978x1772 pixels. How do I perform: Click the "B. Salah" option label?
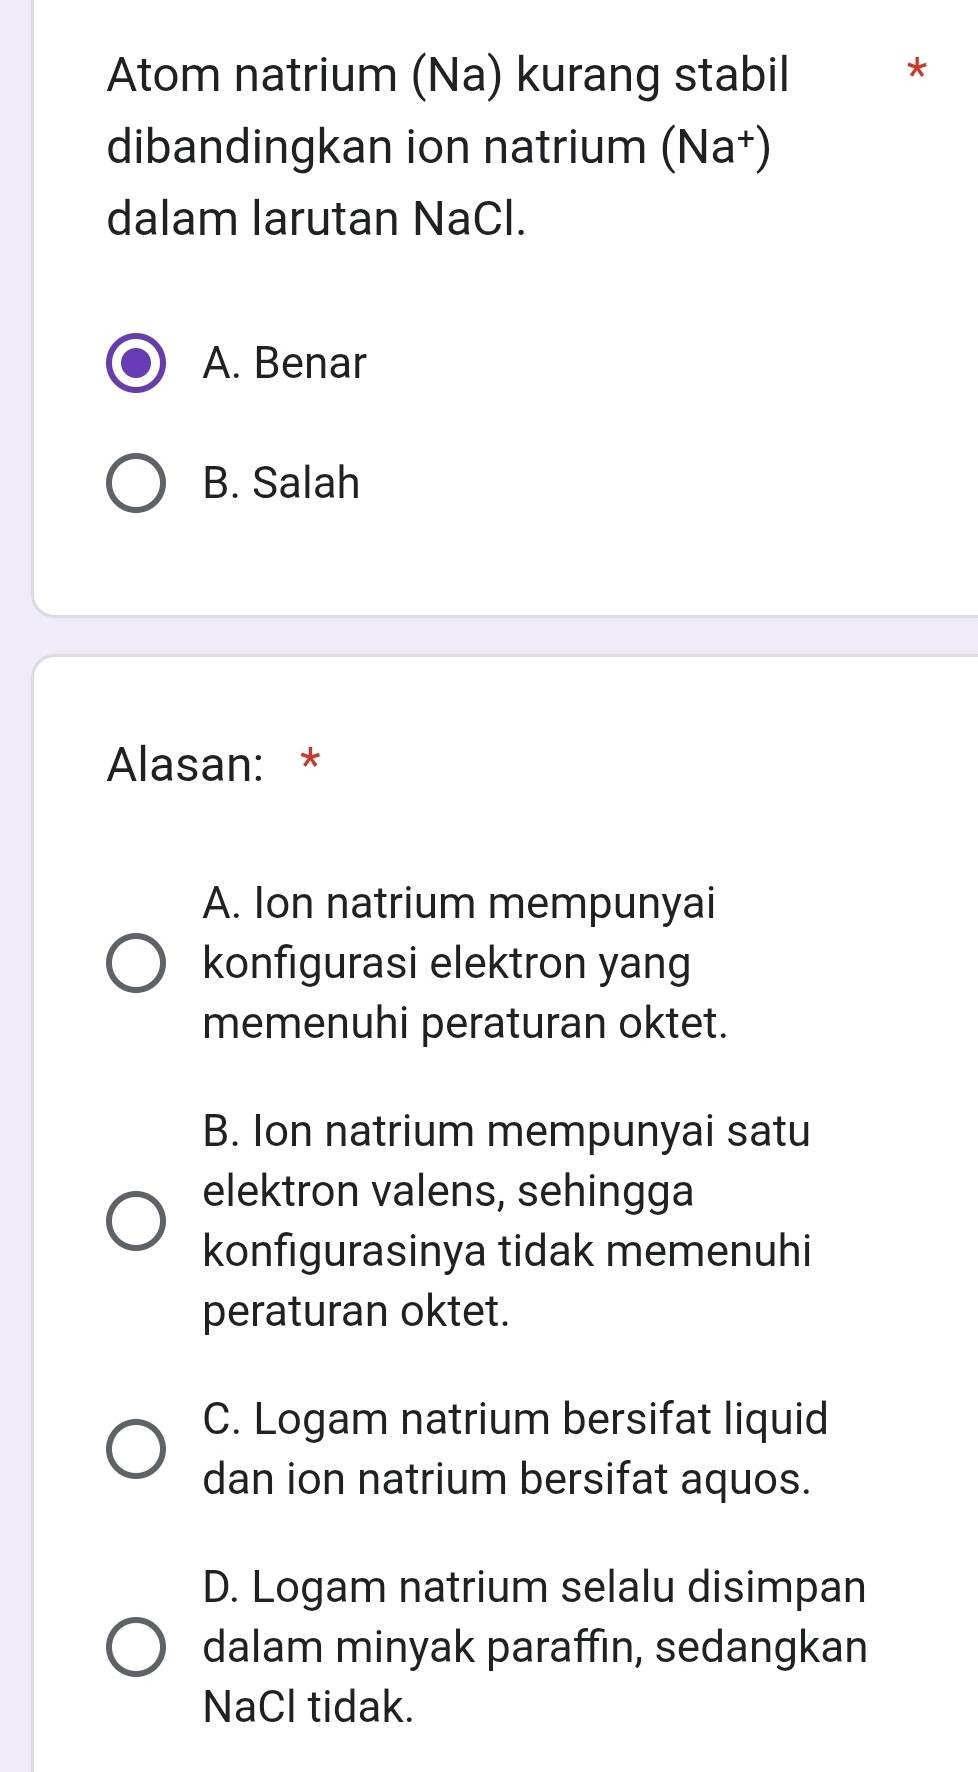click(x=281, y=484)
